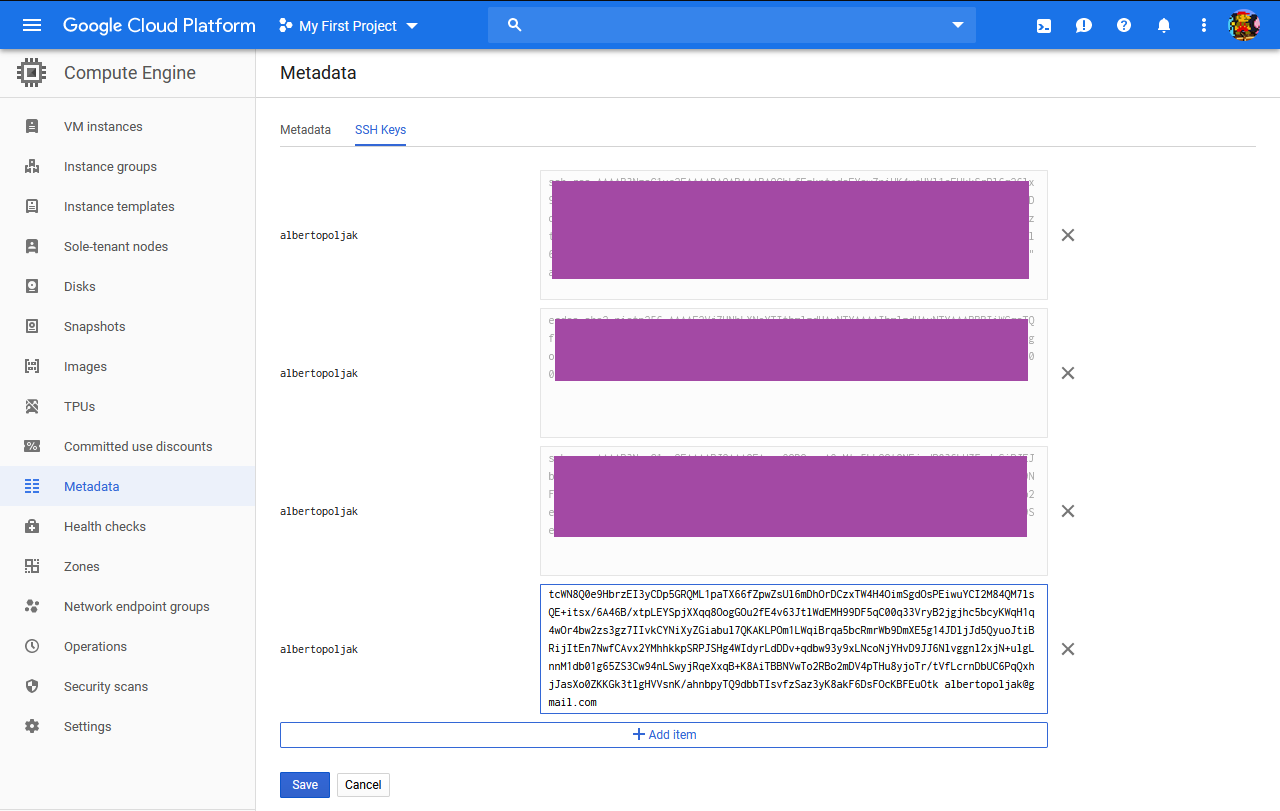Navigate to TPUs
This screenshot has height=811, width=1280.
[x=80, y=407]
